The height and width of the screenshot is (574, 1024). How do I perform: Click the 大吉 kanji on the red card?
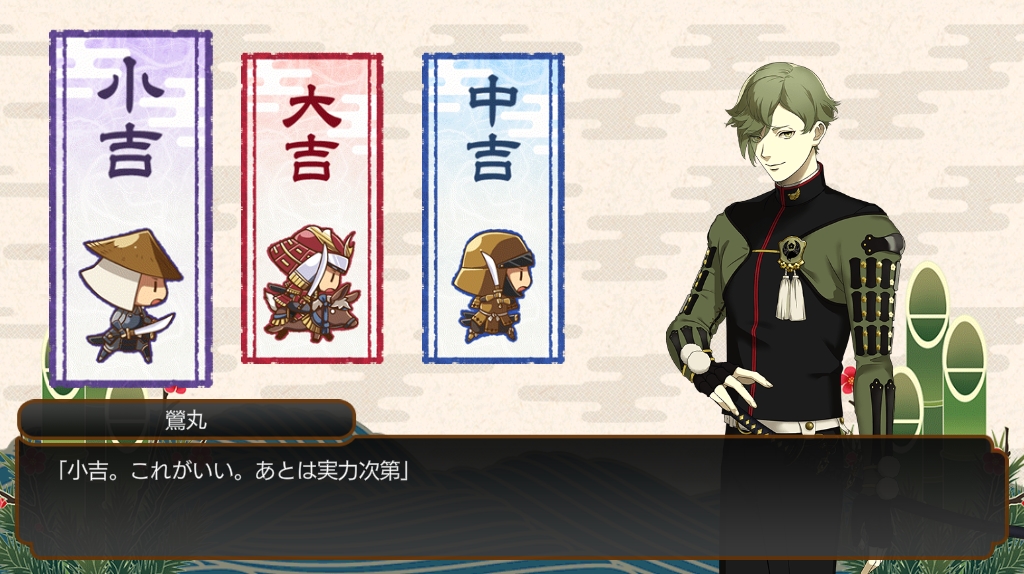[312, 137]
